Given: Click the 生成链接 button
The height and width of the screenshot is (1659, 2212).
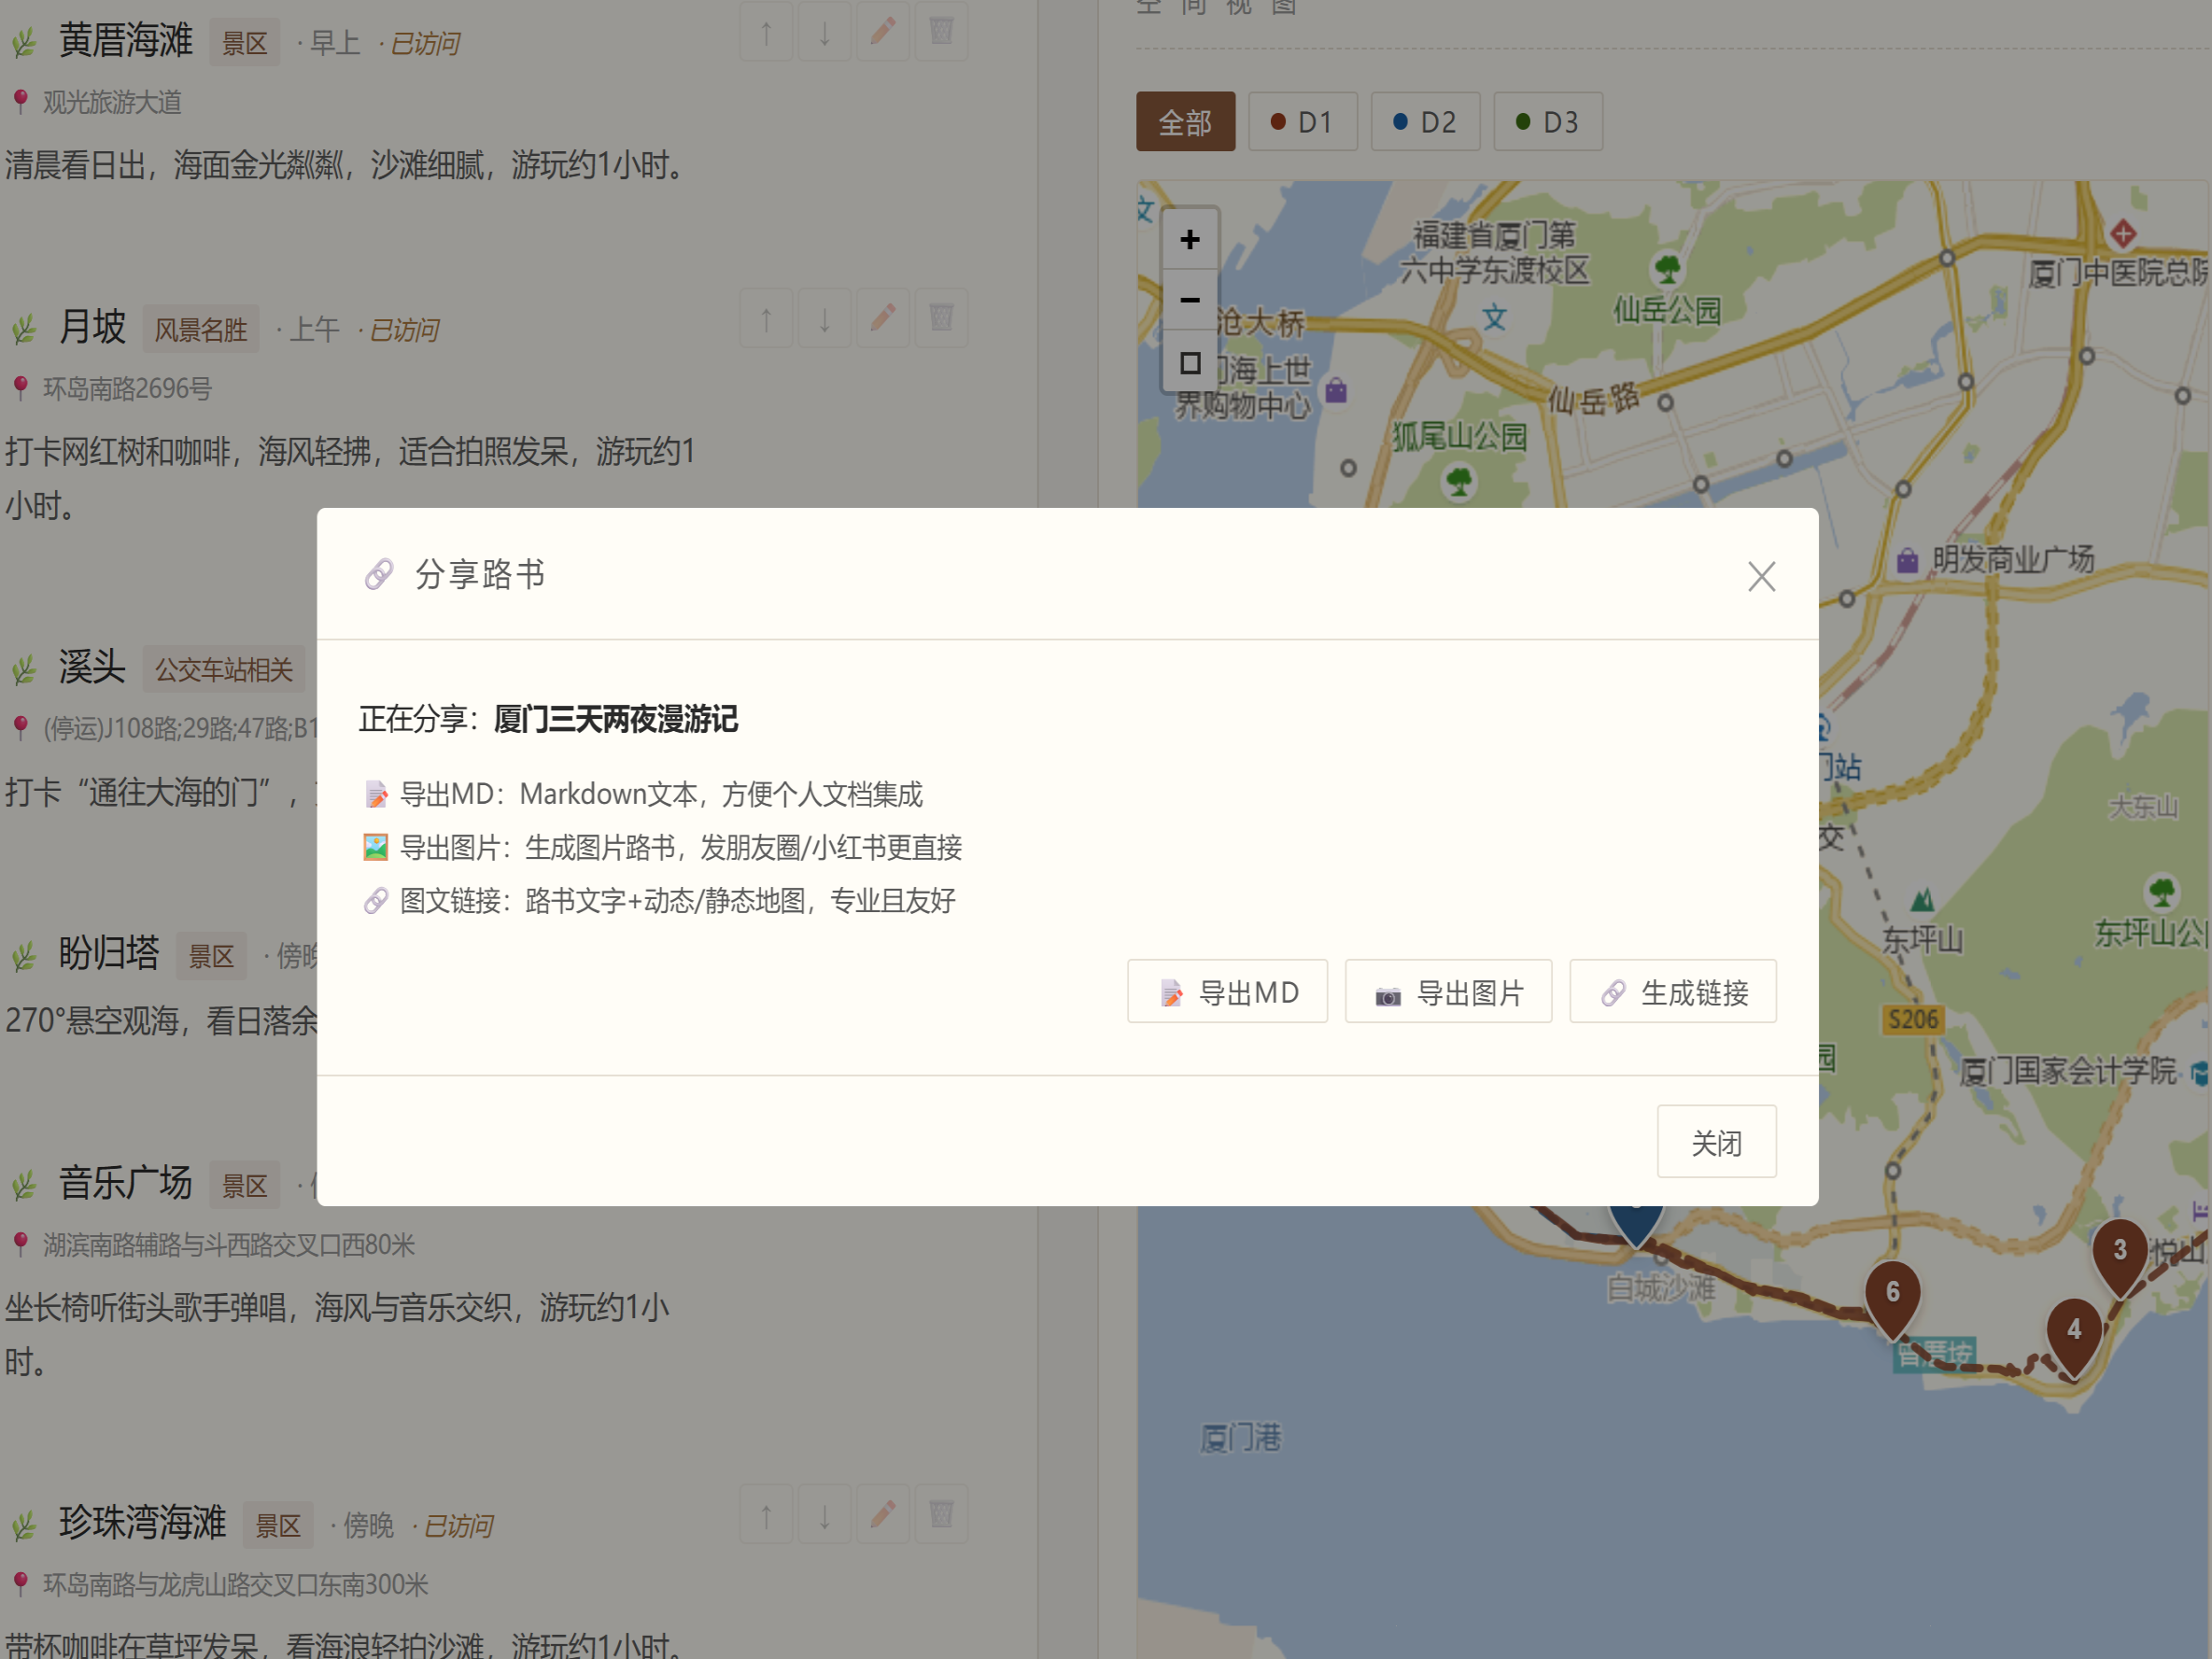Looking at the screenshot, I should point(1673,992).
